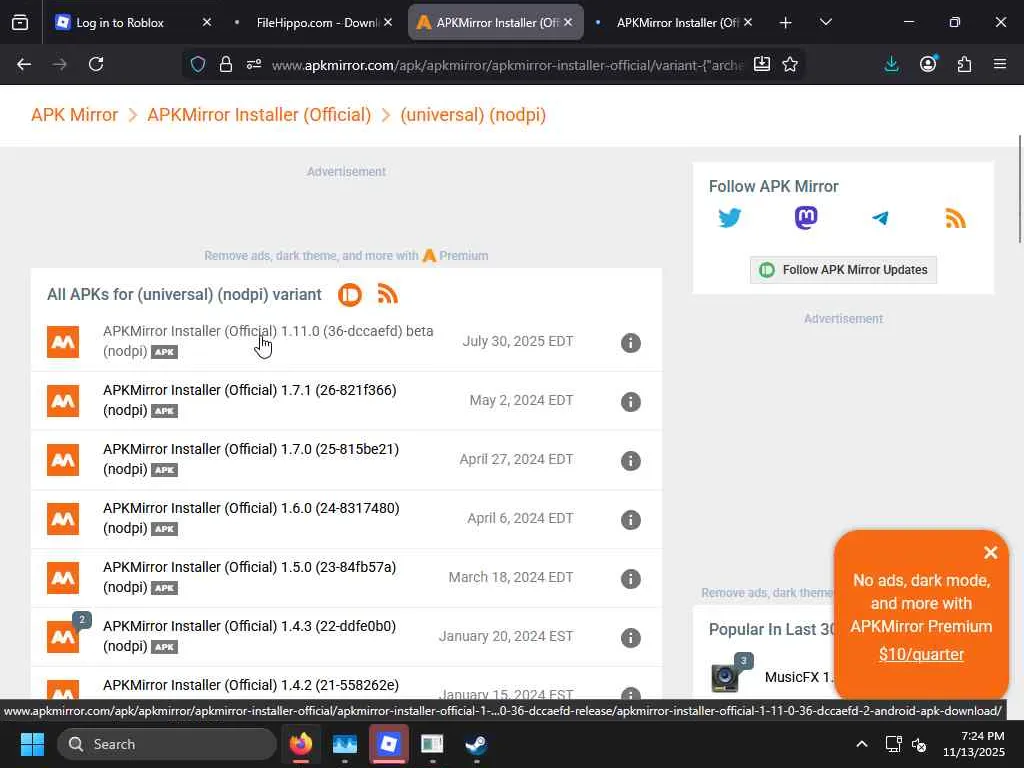Open the taskbar clock showing 7:24 PM
Image resolution: width=1024 pixels, height=768 pixels.
[x=973, y=744]
